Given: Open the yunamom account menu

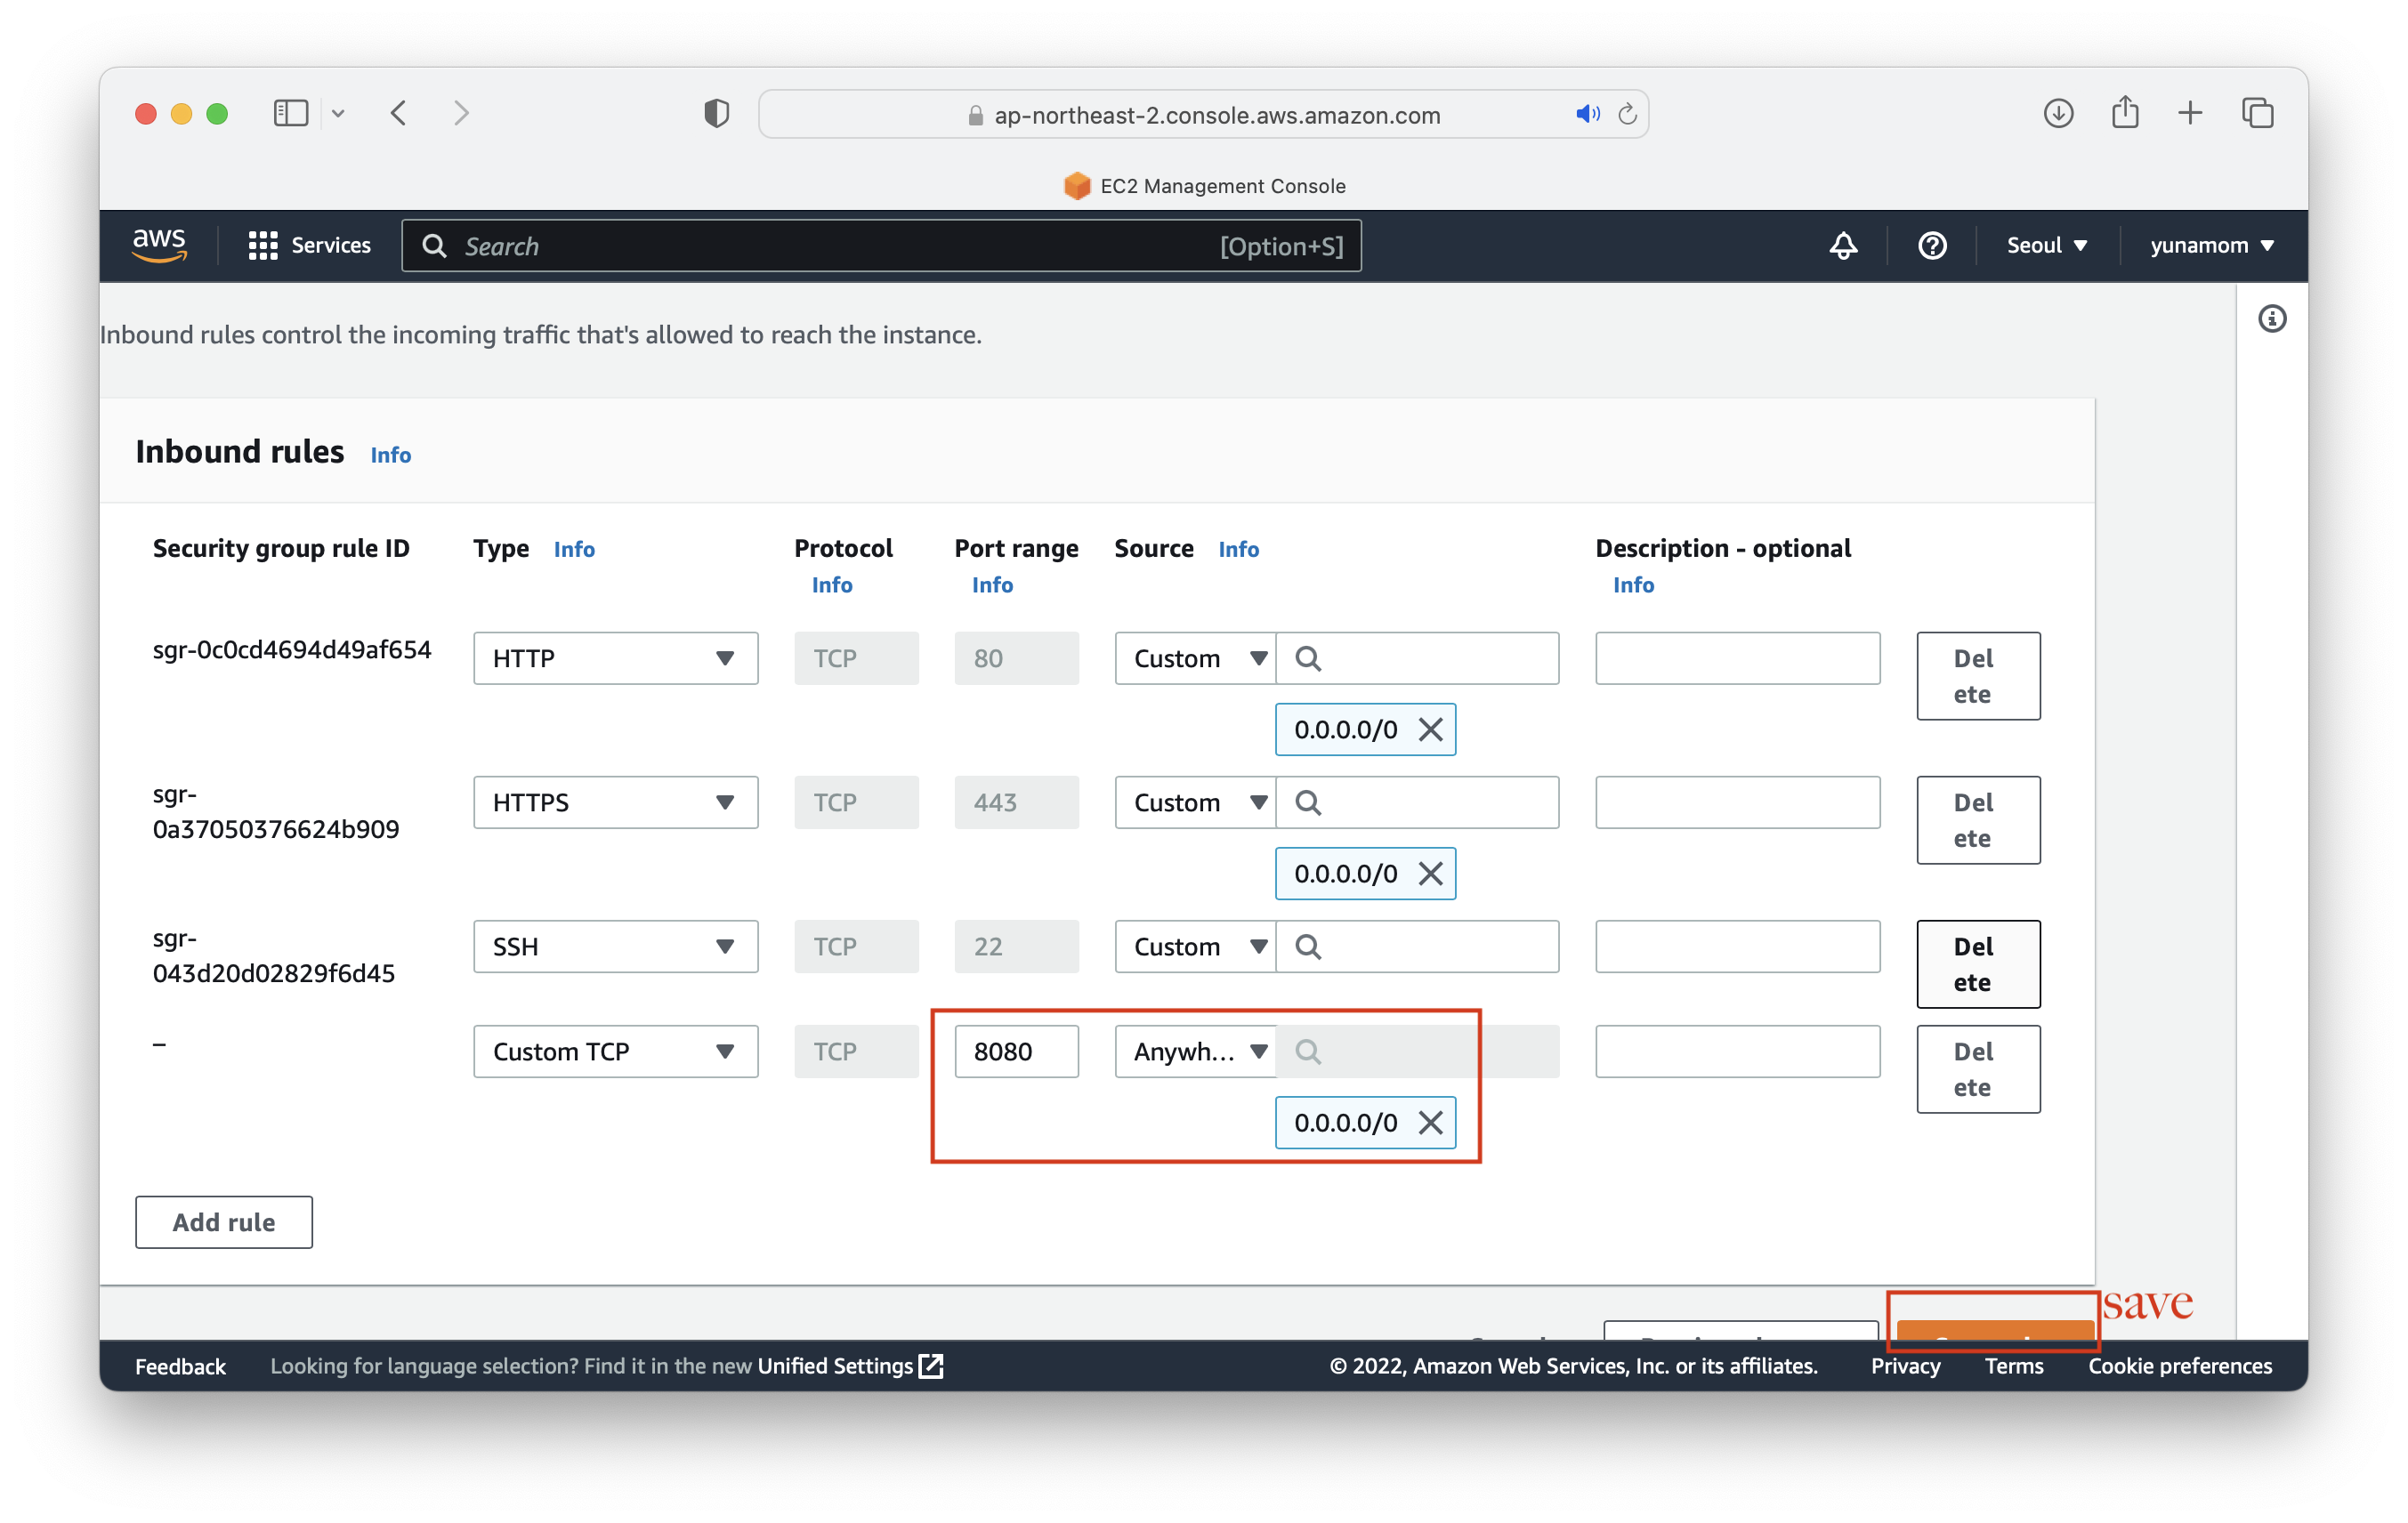Looking at the screenshot, I should [x=2211, y=246].
